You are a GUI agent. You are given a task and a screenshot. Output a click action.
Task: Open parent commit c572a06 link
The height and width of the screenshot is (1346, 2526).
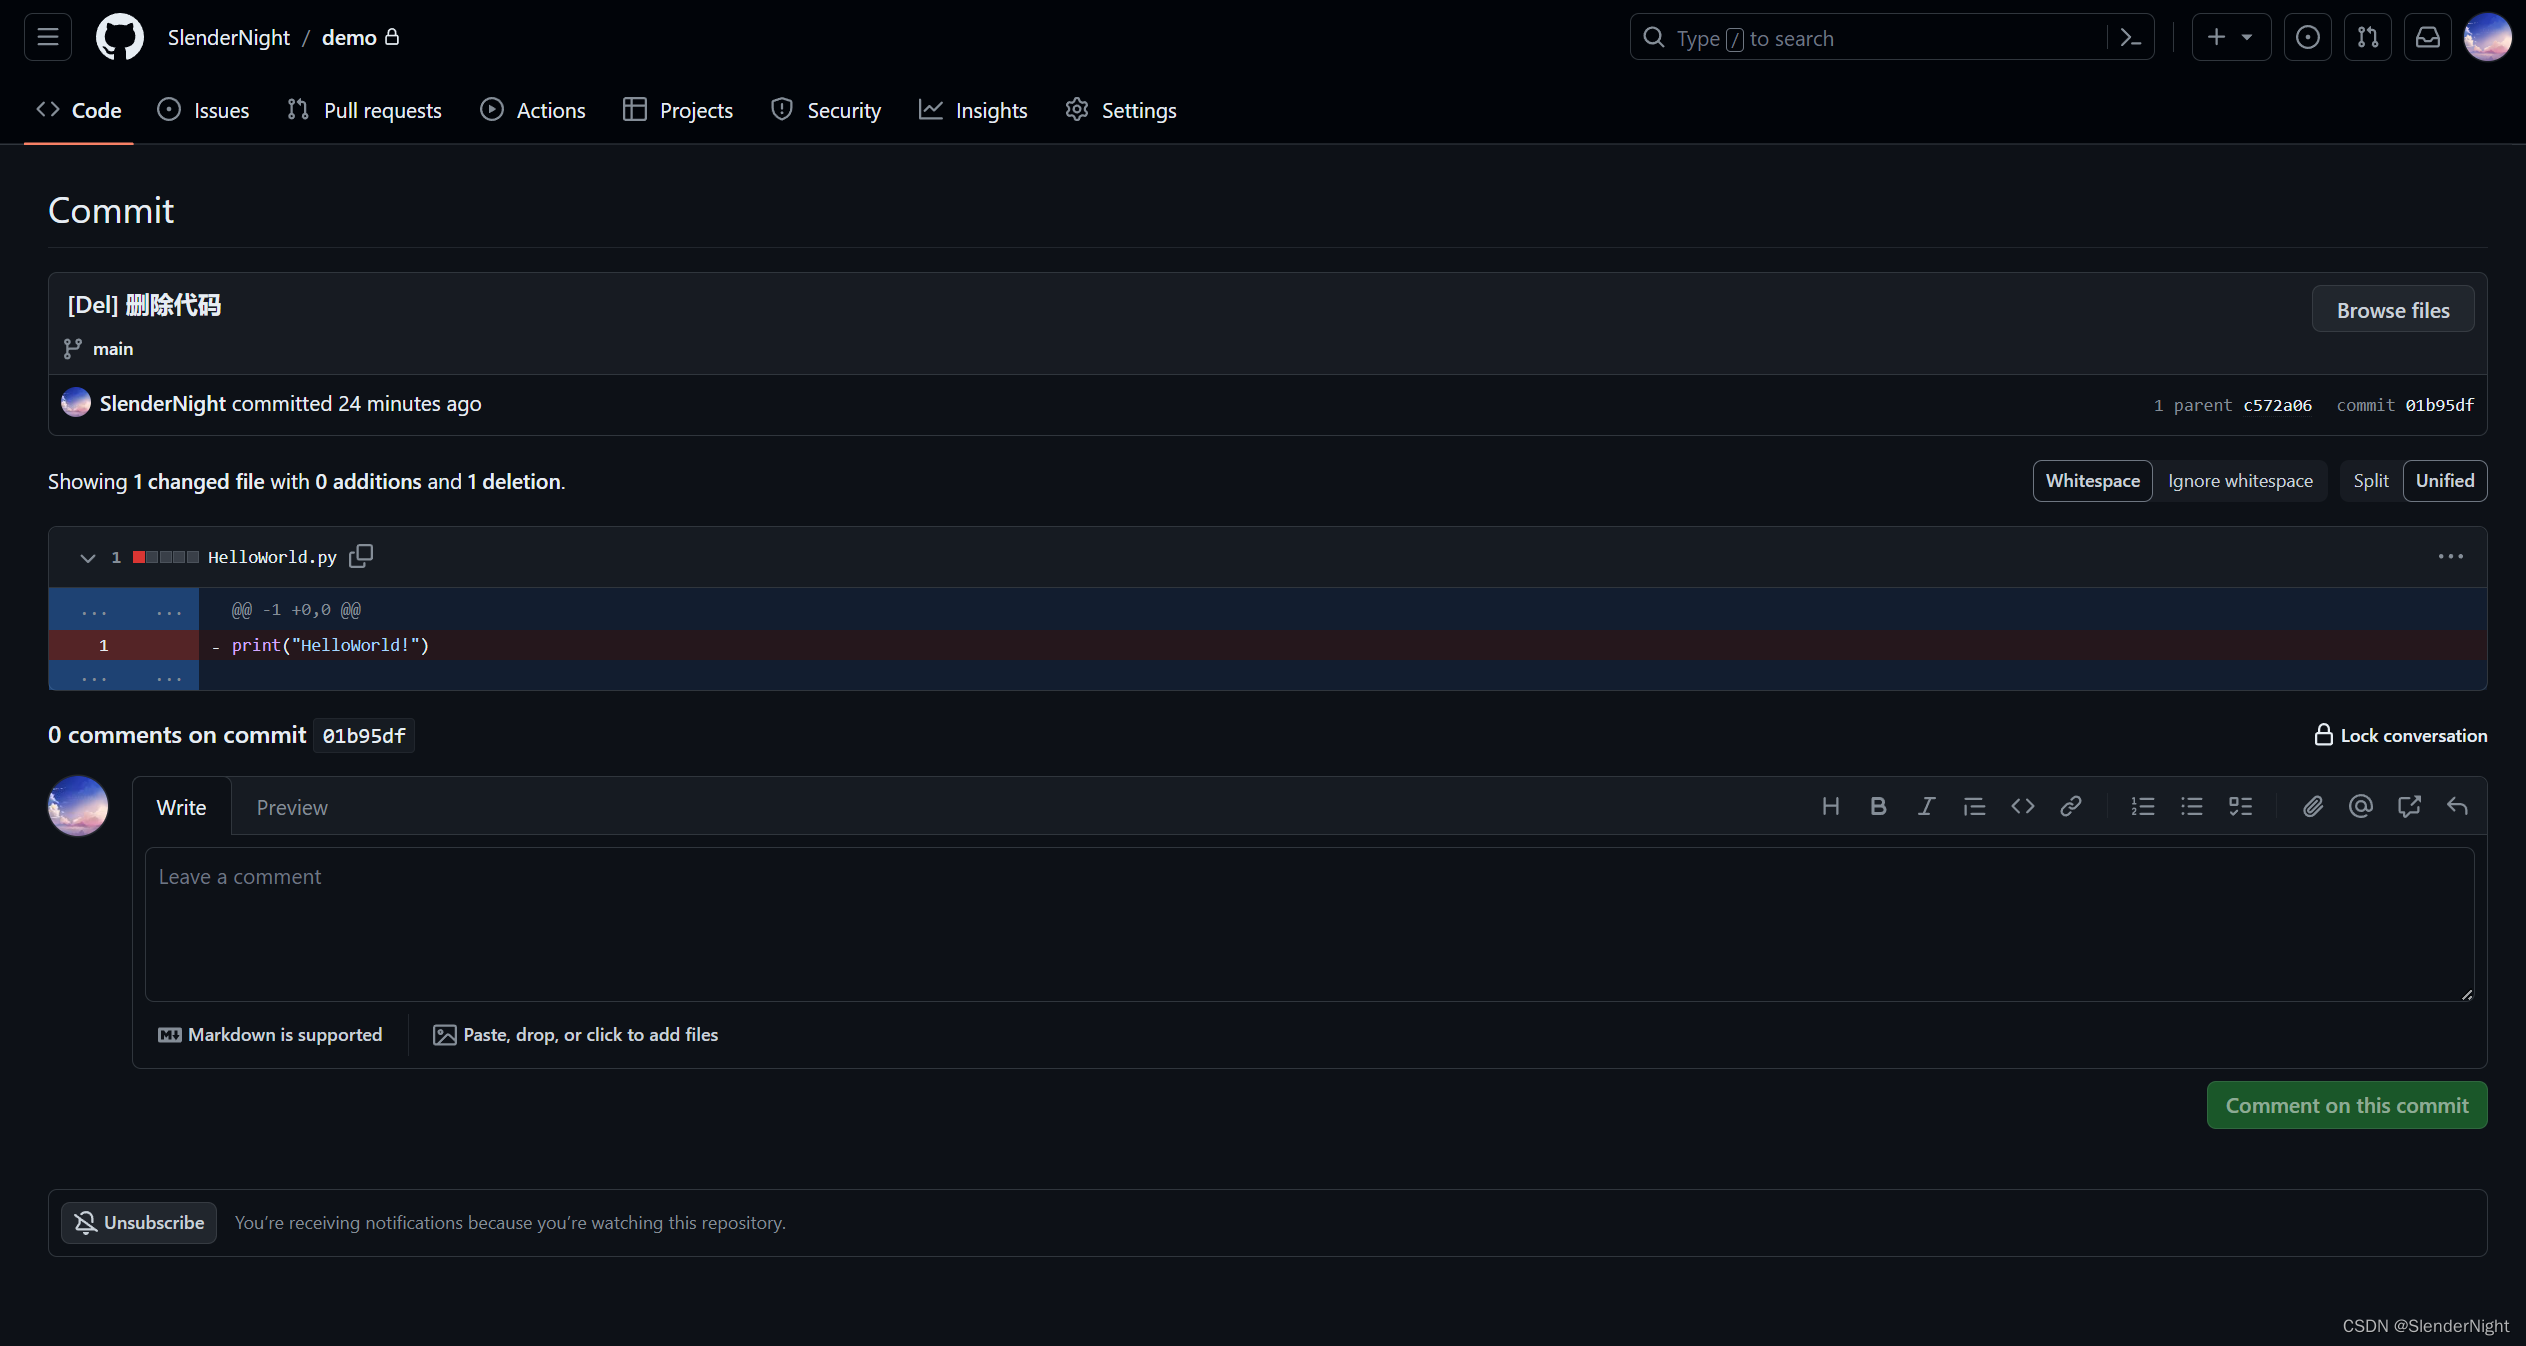click(2277, 405)
